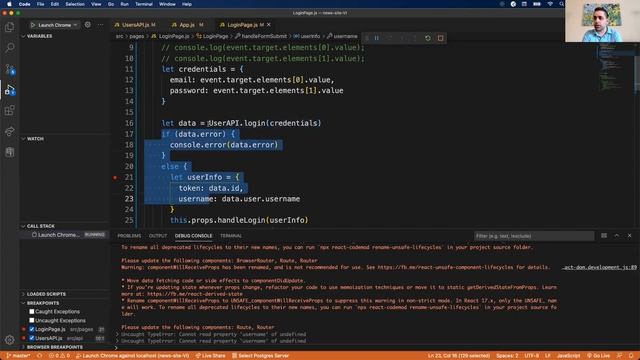Open the Terminal menu in the menu bar

click(144, 4)
